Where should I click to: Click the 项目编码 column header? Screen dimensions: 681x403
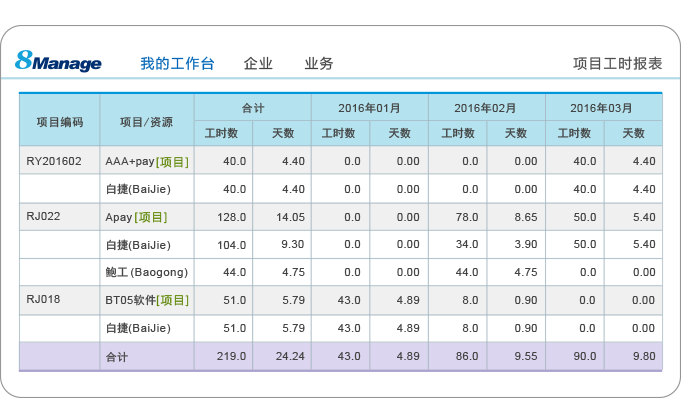point(60,121)
